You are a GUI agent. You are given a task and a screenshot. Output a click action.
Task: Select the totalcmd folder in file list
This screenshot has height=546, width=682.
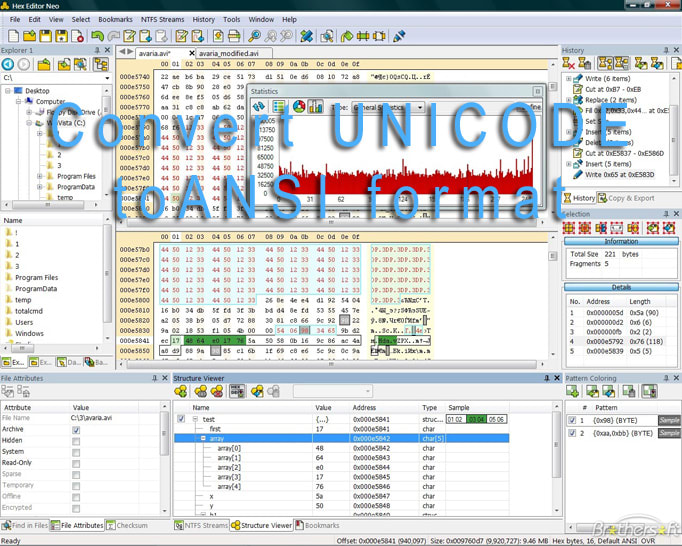[x=29, y=311]
